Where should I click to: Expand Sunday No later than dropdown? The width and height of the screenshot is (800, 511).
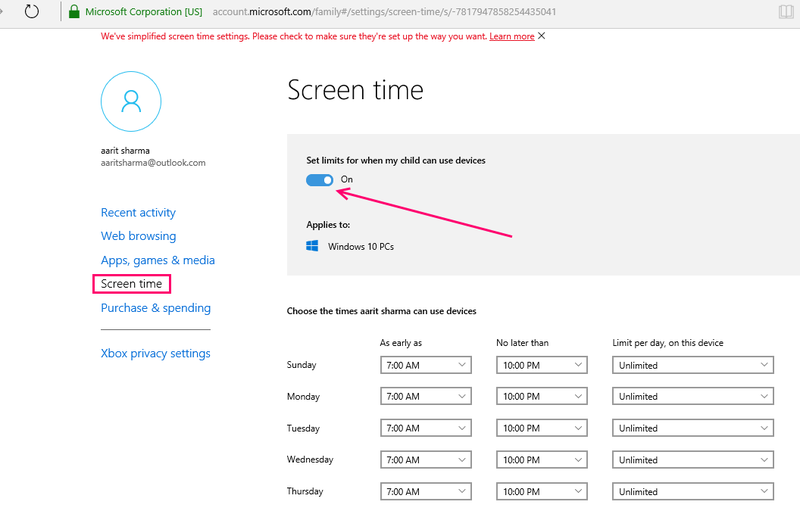(542, 365)
